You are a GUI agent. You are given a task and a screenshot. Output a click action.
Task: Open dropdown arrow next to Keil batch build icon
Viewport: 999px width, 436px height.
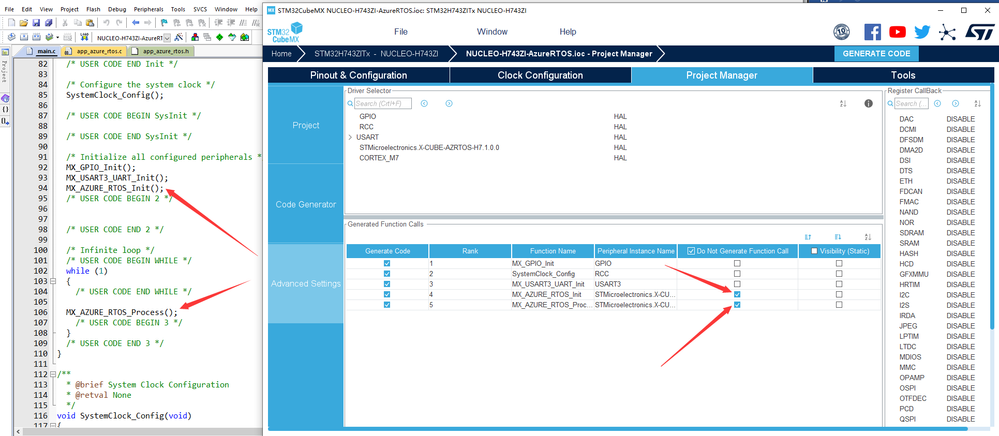coord(57,38)
